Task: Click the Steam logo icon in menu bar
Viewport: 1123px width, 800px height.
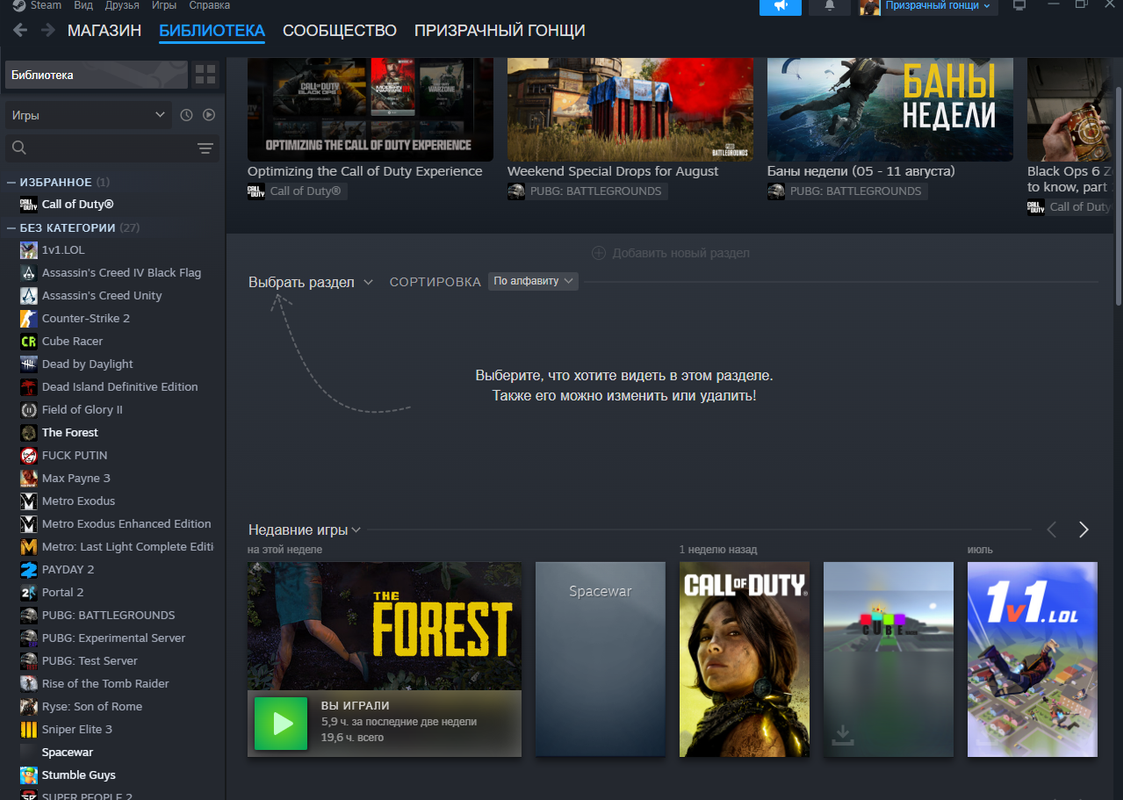Action: point(19,5)
